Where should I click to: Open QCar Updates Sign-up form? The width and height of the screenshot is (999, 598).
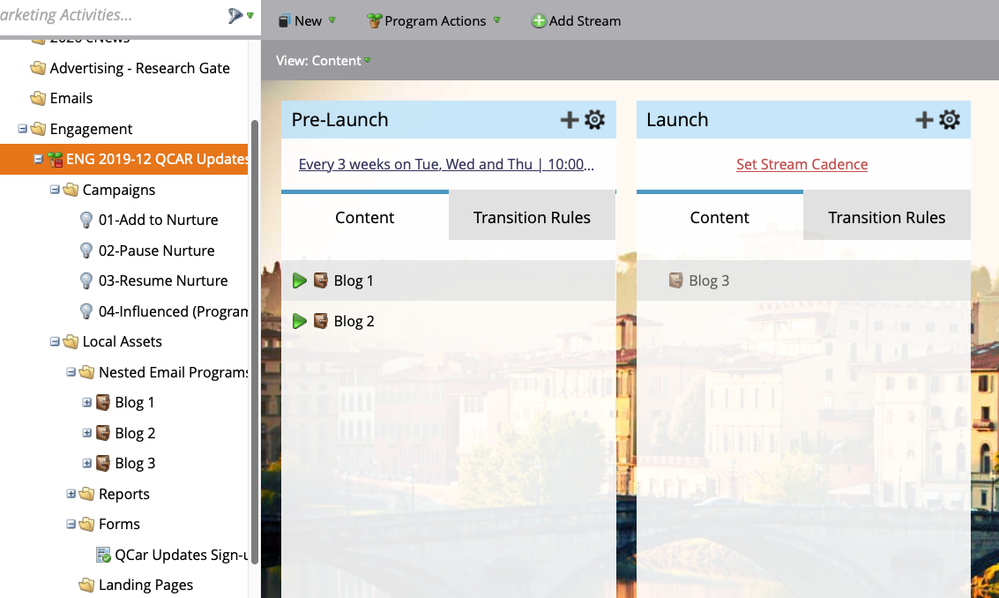coord(181,555)
